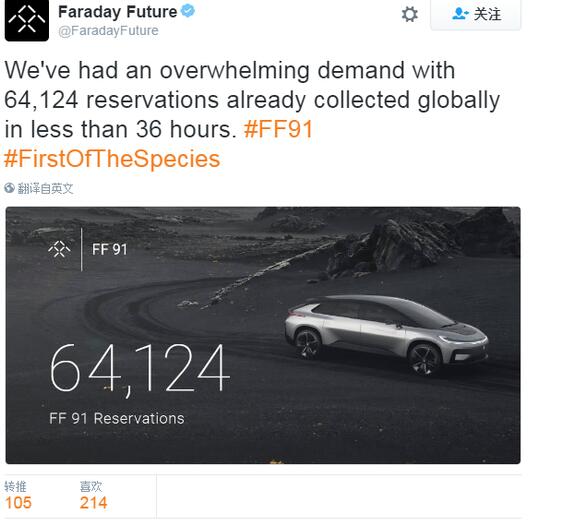
Task: Open the Faraday Future profile avatar
Action: click(27, 20)
